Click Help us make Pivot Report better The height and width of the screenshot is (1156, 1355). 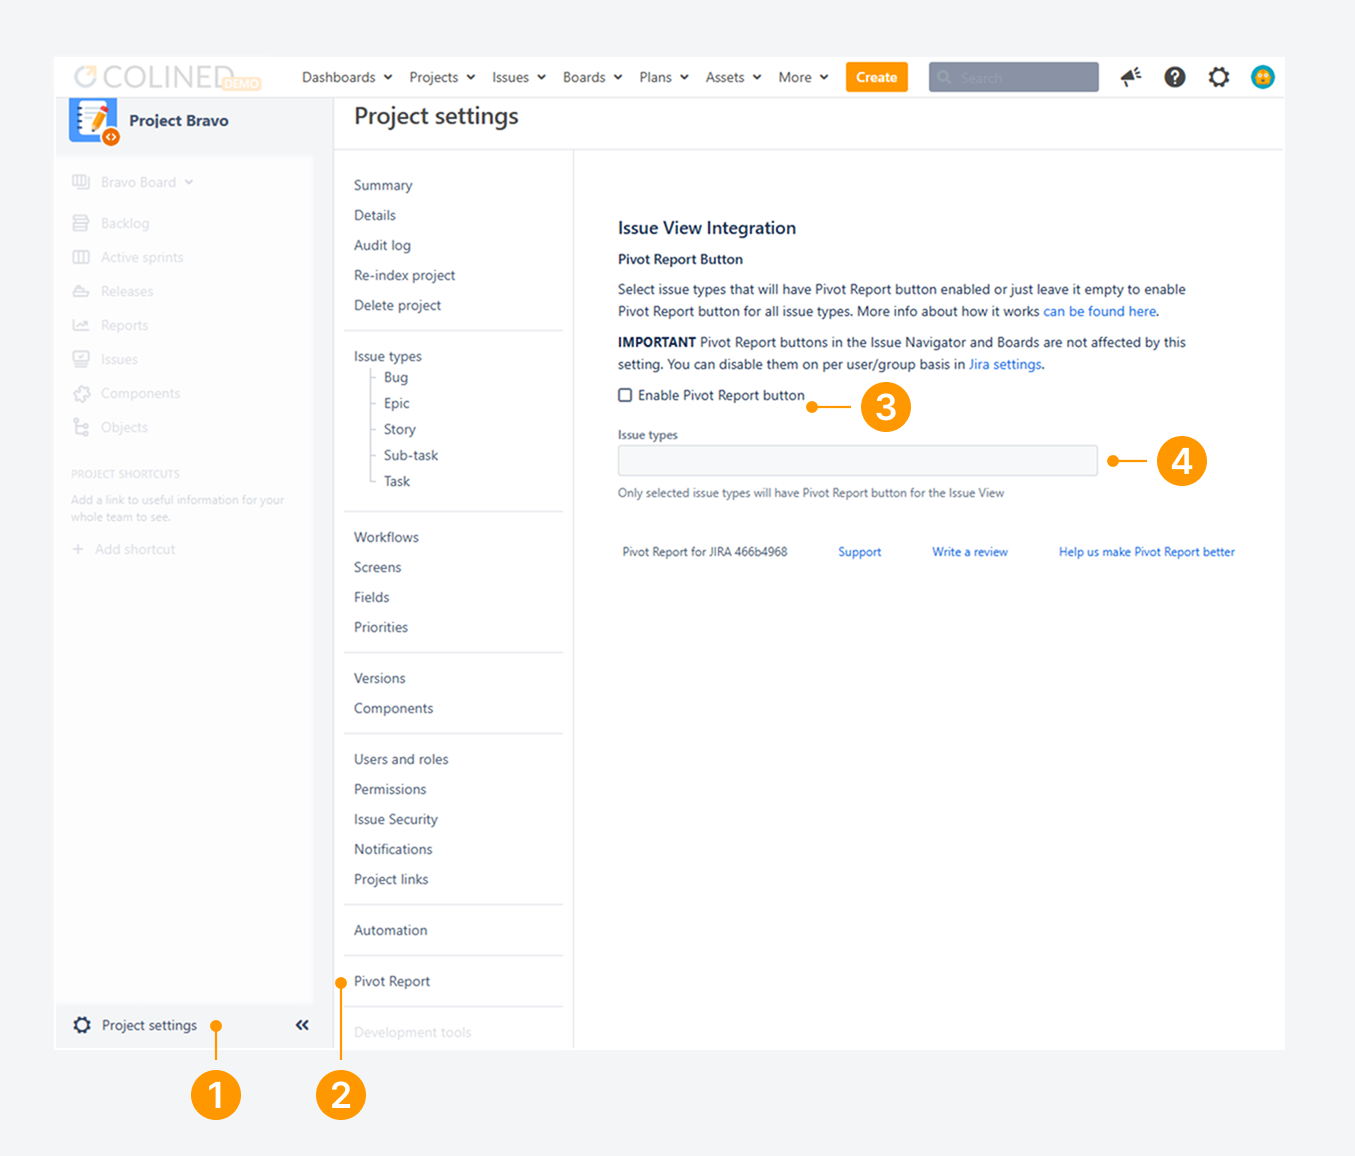point(1147,552)
